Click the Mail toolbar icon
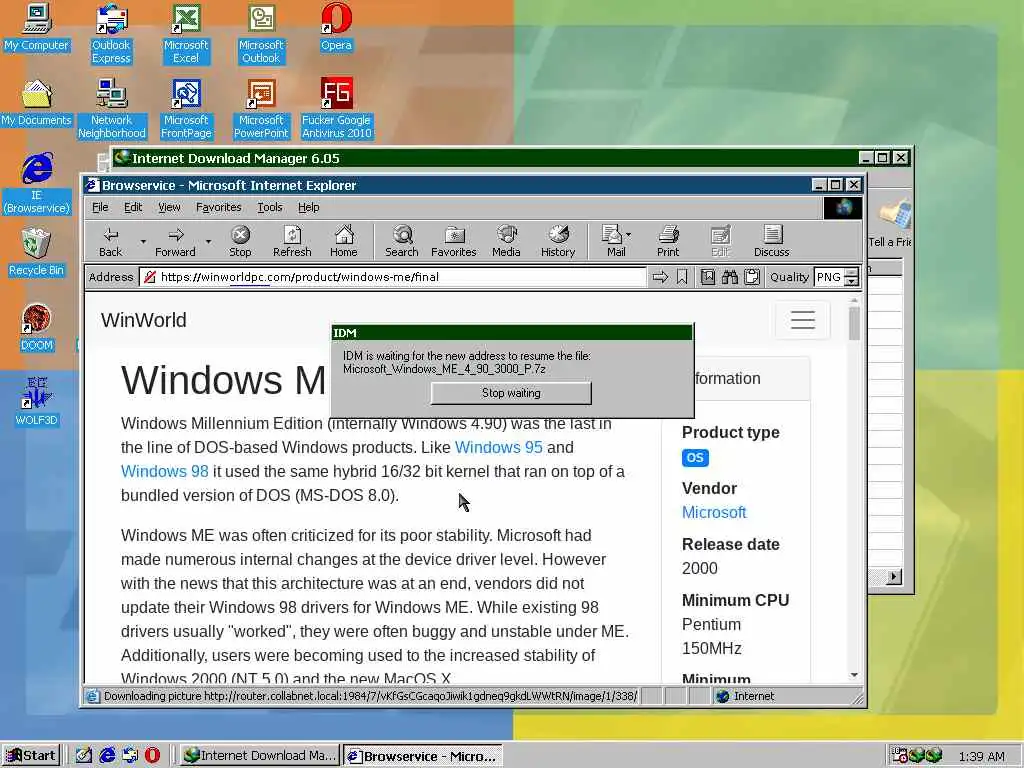Screen dimensions: 1024x768 613,241
